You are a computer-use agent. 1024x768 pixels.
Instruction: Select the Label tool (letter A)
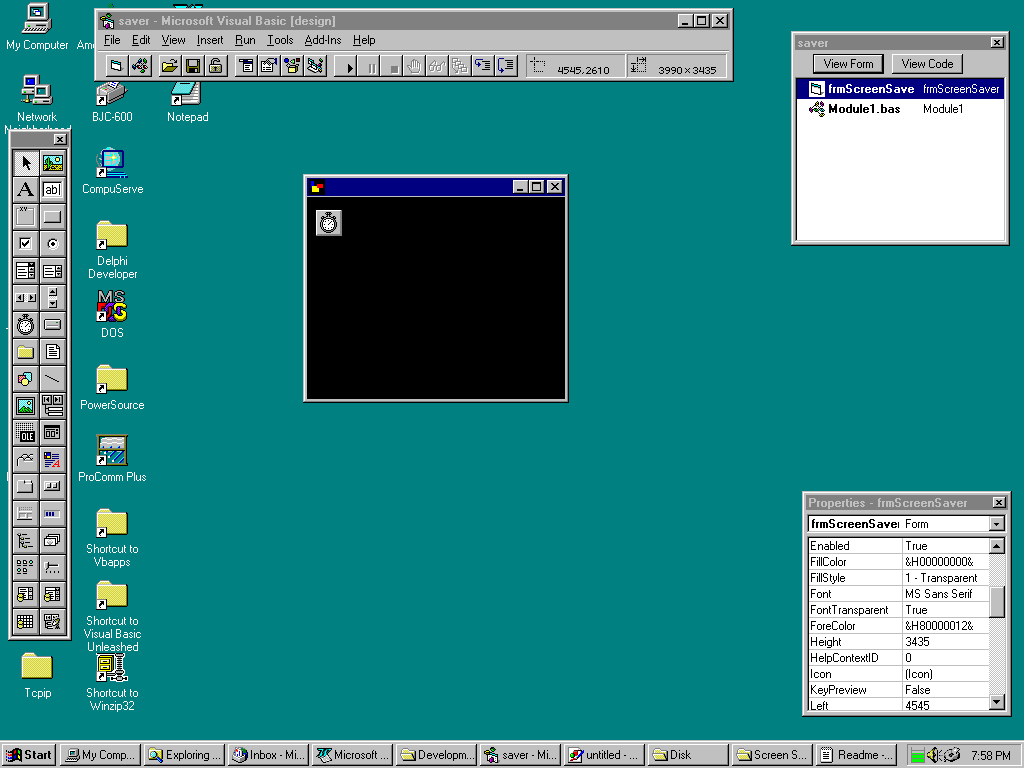[x=25, y=189]
